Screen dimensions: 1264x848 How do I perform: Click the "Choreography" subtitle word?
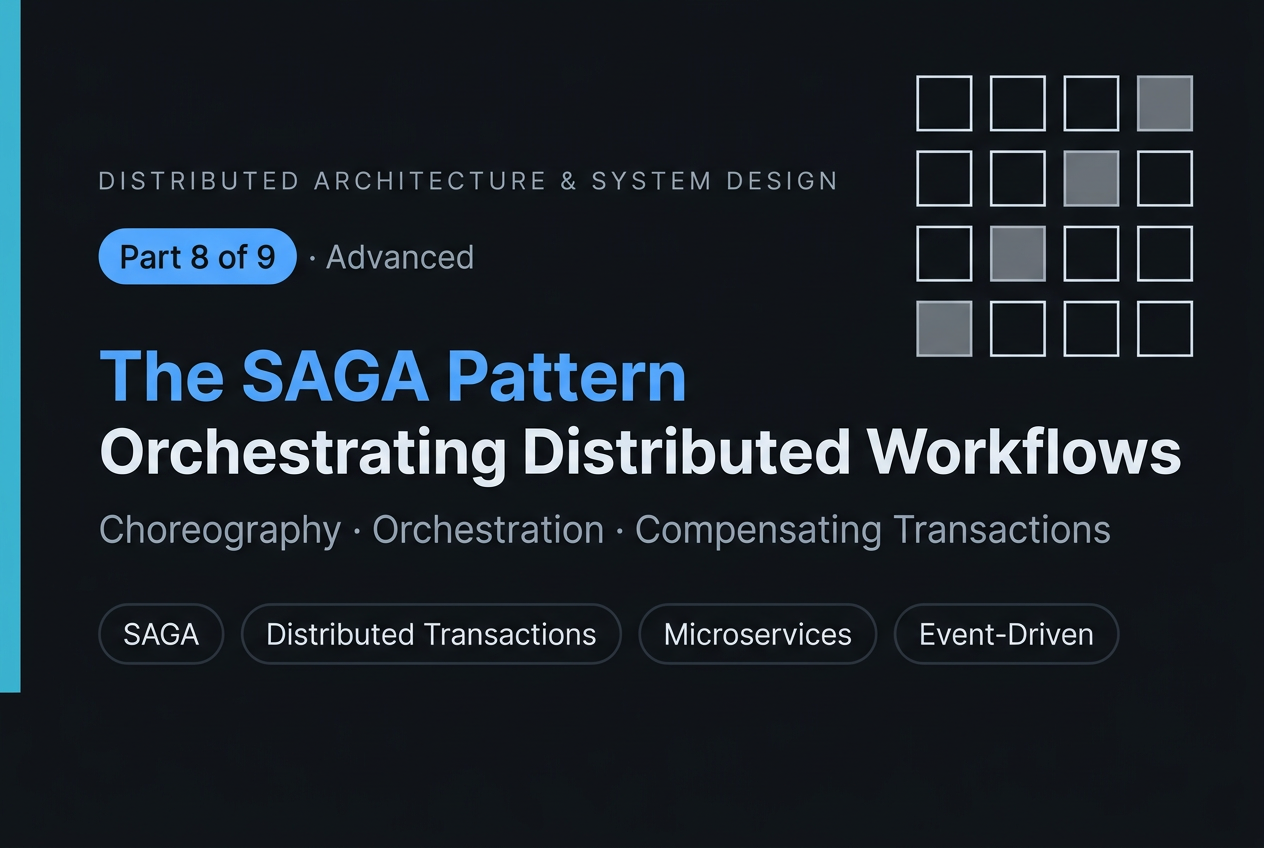(220, 530)
